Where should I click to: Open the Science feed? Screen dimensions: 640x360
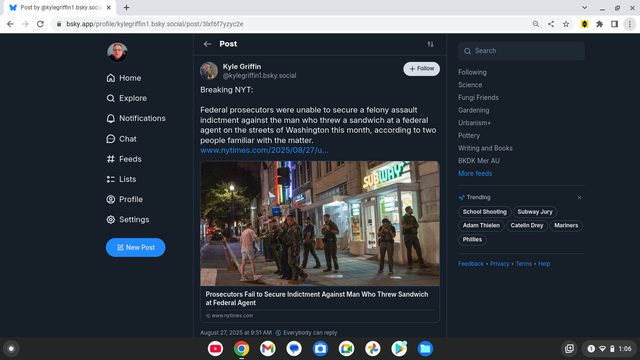[470, 85]
